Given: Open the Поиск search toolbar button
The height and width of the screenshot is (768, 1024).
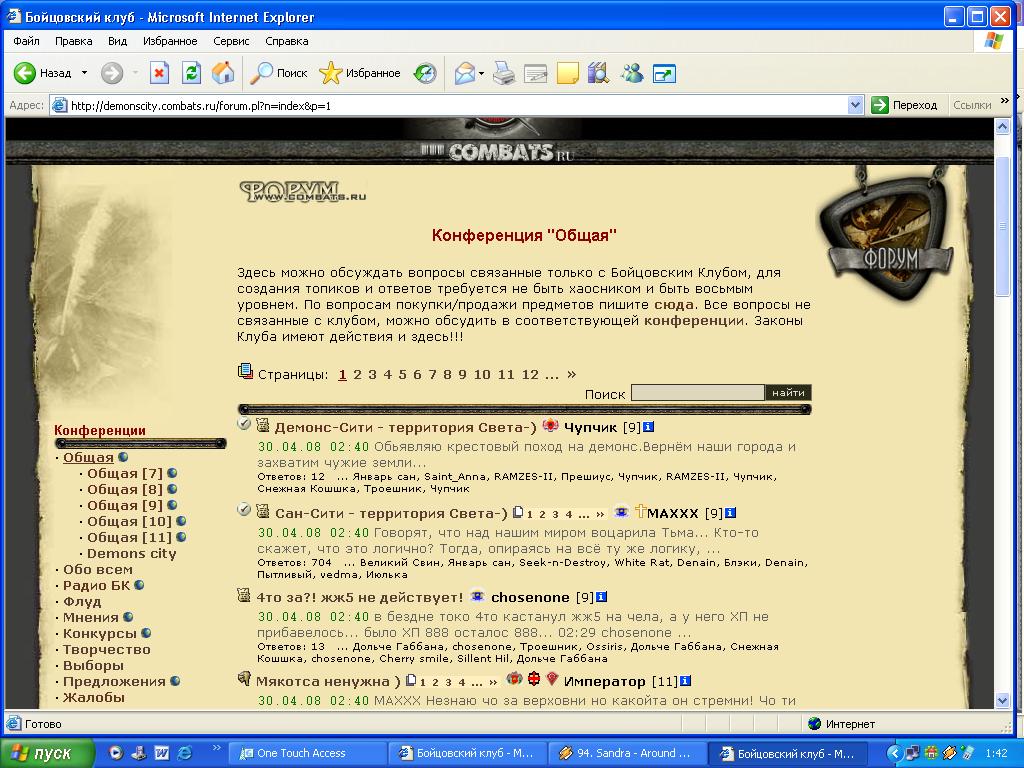Looking at the screenshot, I should click(x=279, y=73).
